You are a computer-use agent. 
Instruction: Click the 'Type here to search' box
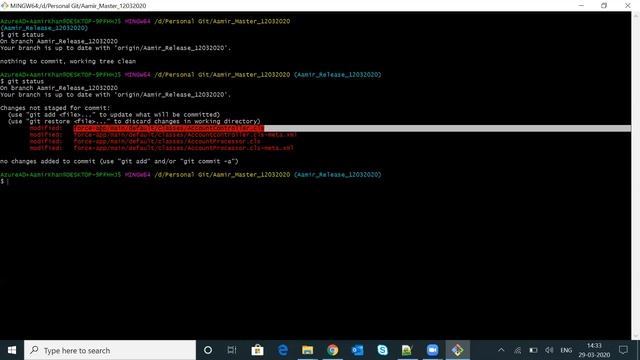coord(110,350)
